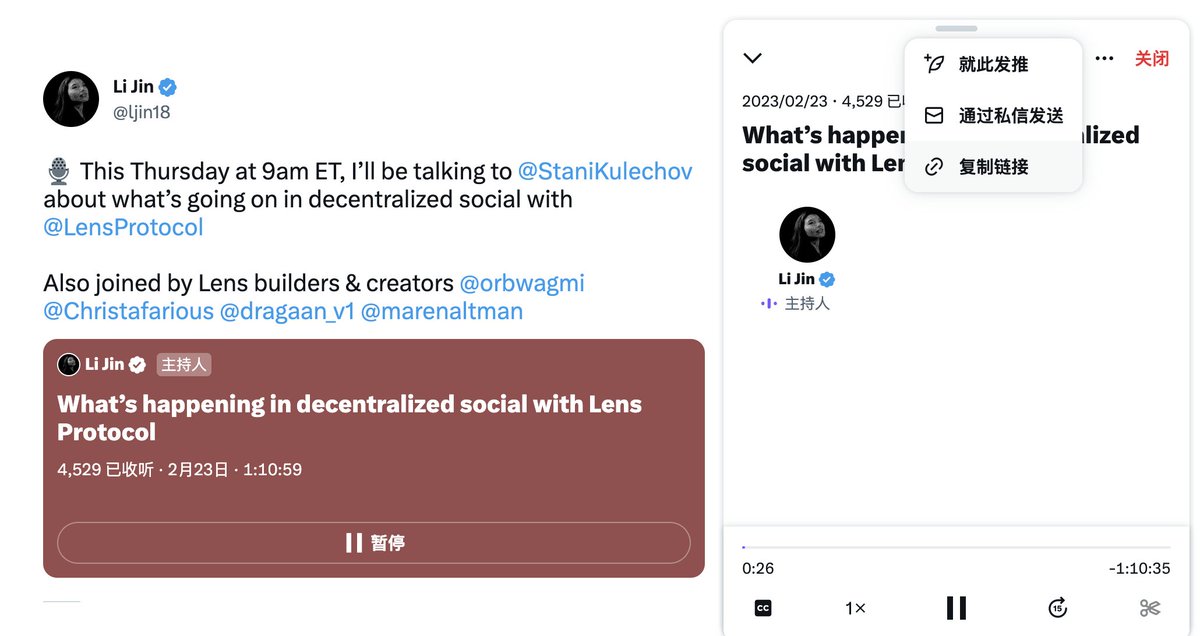Viewport: 1200px width, 636px height.
Task: Seek on the audio progress bar
Action: tap(956, 547)
